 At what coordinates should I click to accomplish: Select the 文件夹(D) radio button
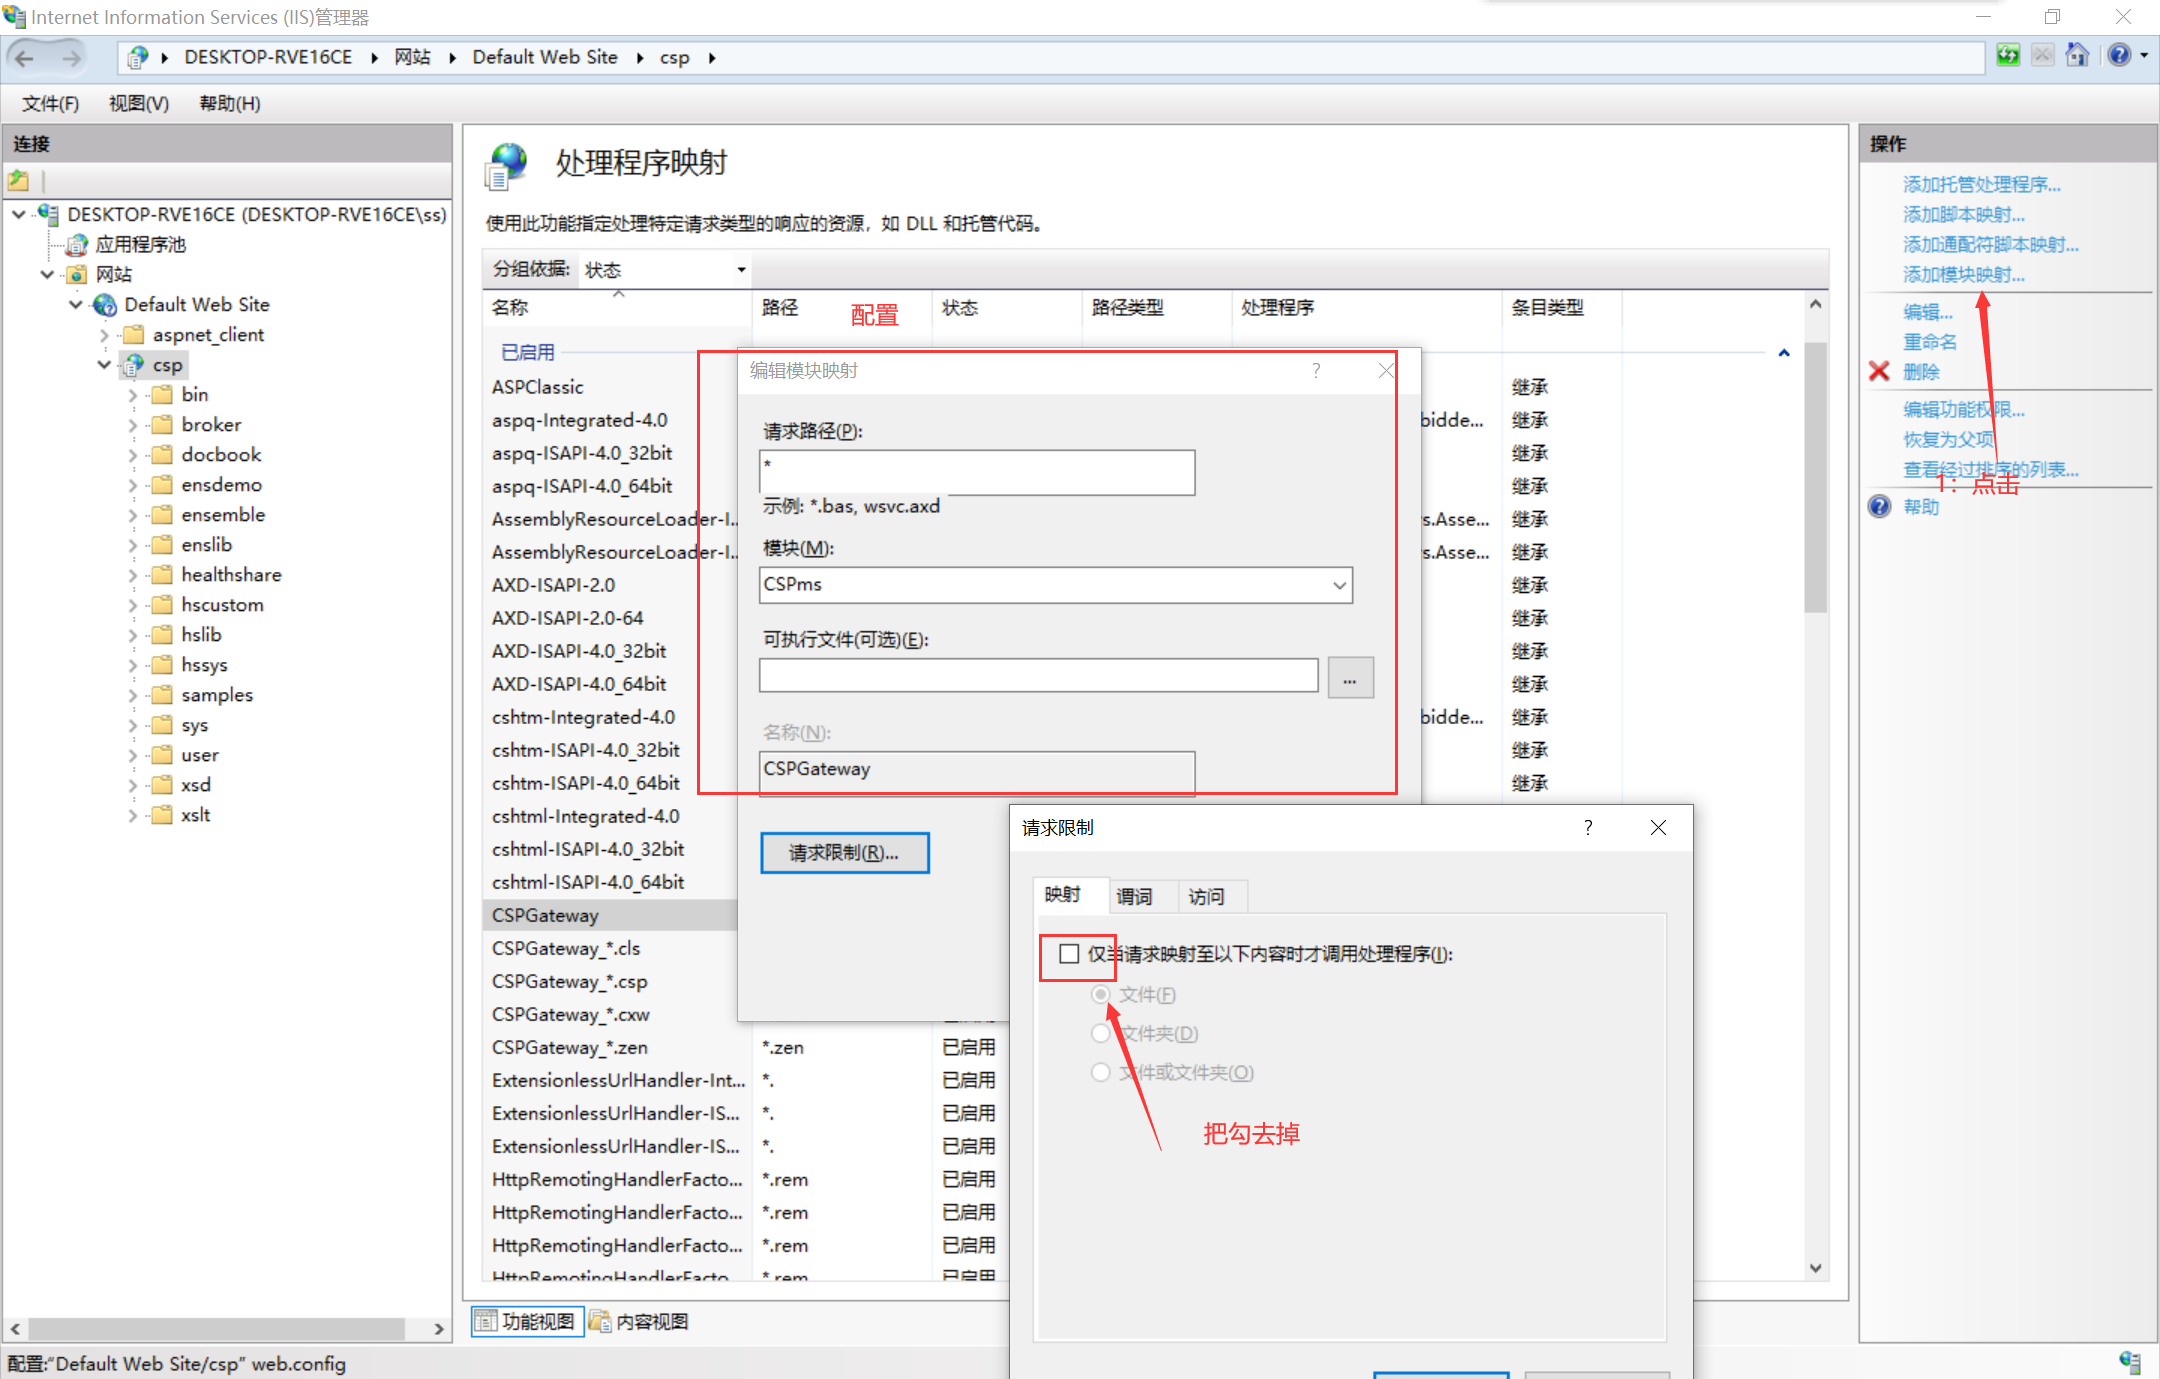1101,1033
